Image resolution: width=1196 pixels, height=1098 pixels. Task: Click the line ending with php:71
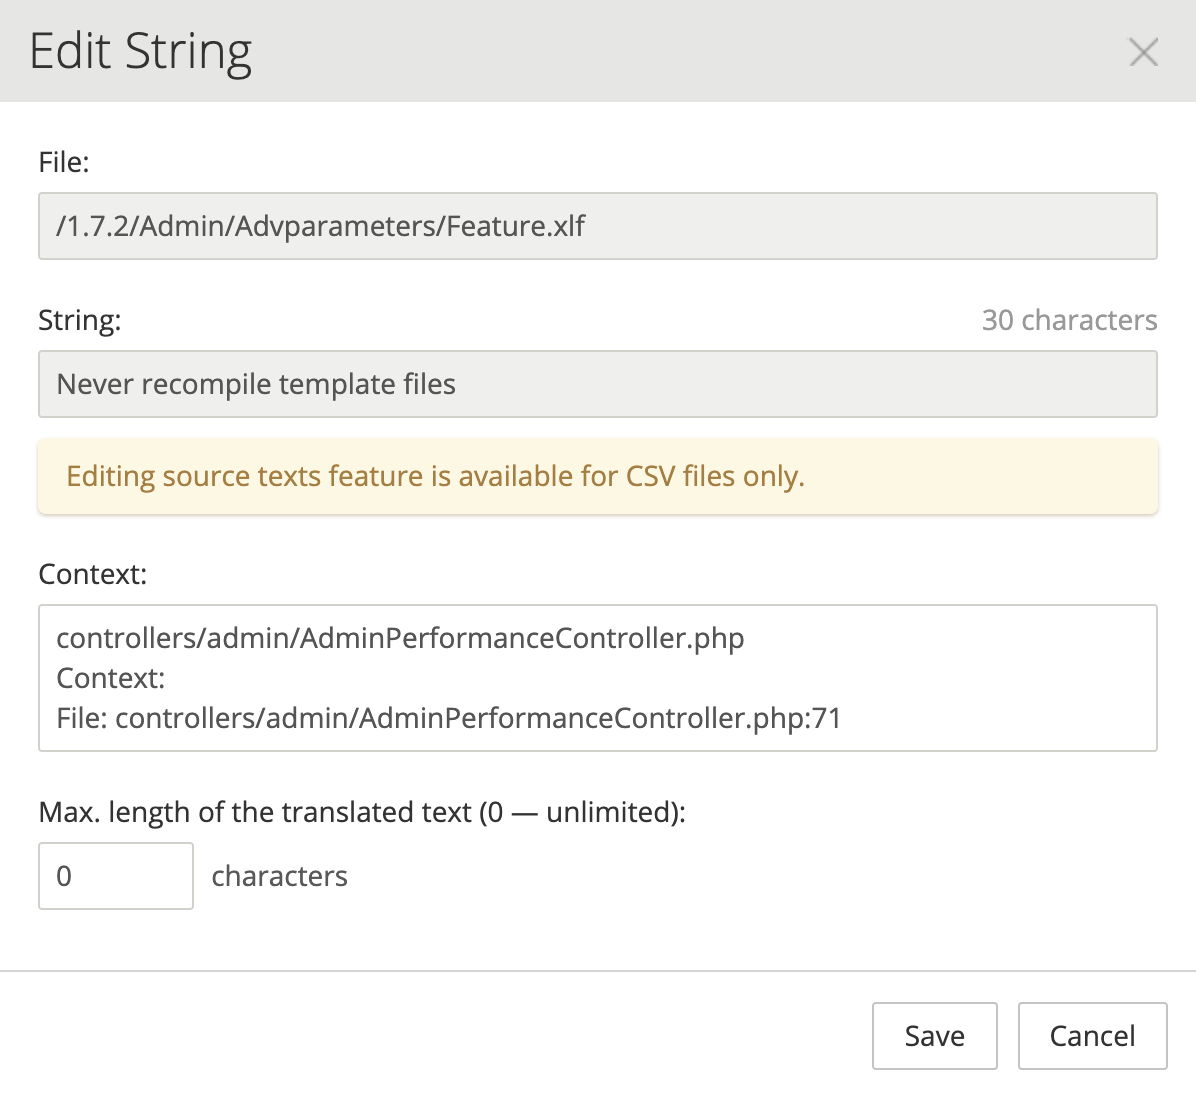(448, 718)
